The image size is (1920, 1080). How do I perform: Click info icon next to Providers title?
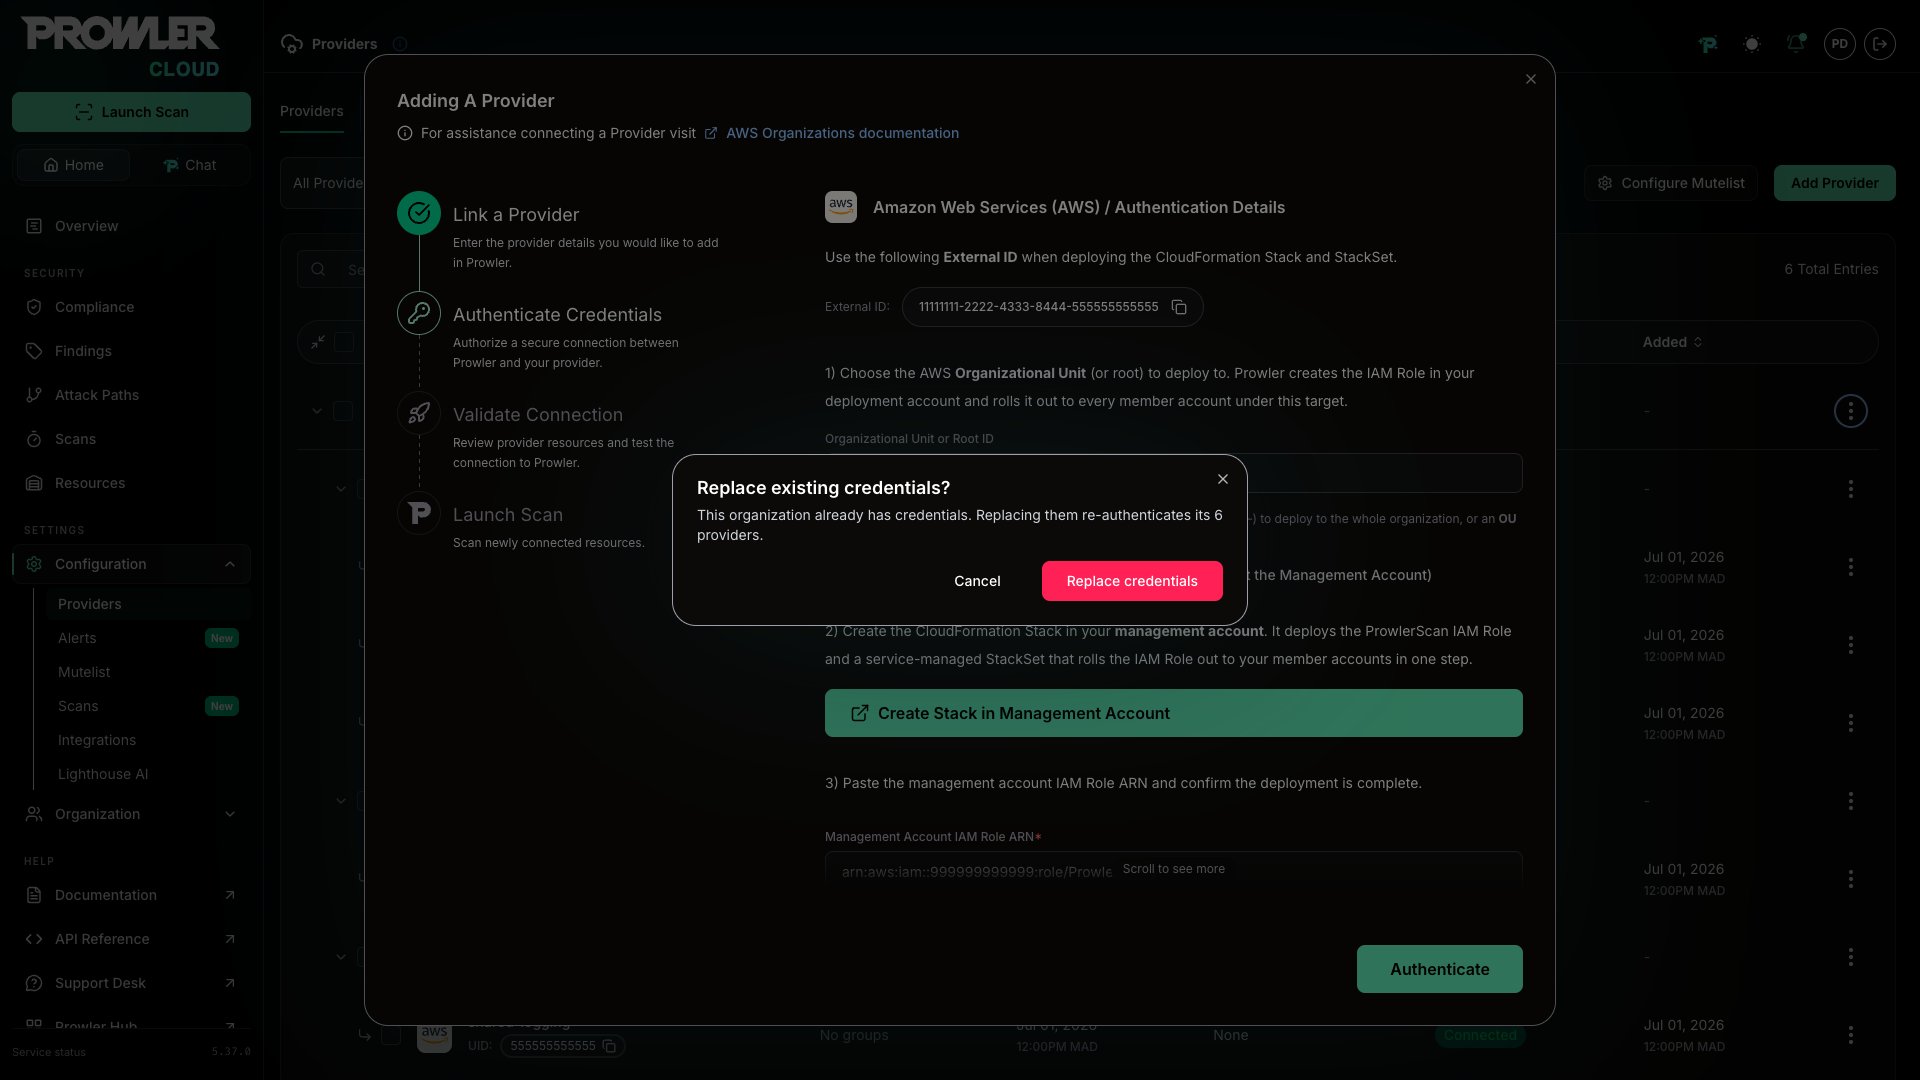coord(400,44)
